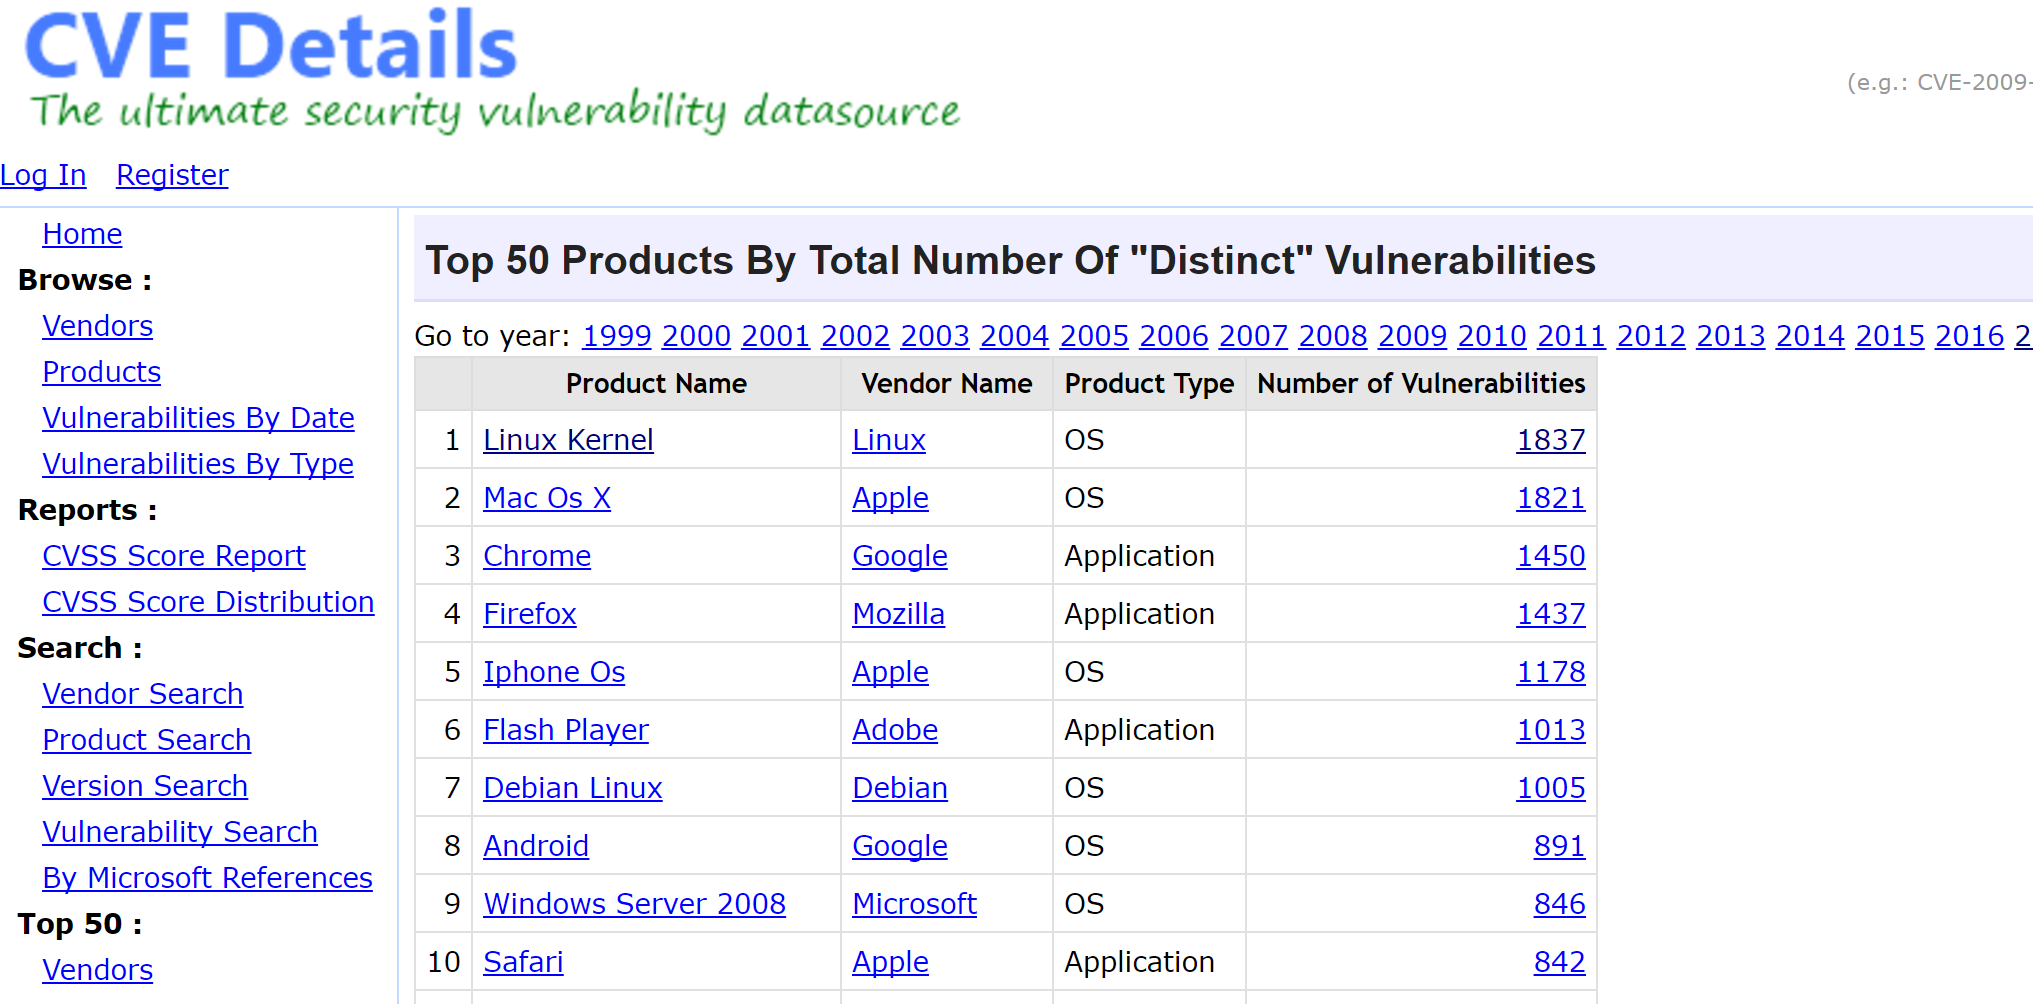Click the Number of Vulnerabilities column header
The width and height of the screenshot is (2033, 1004).
tap(1421, 384)
